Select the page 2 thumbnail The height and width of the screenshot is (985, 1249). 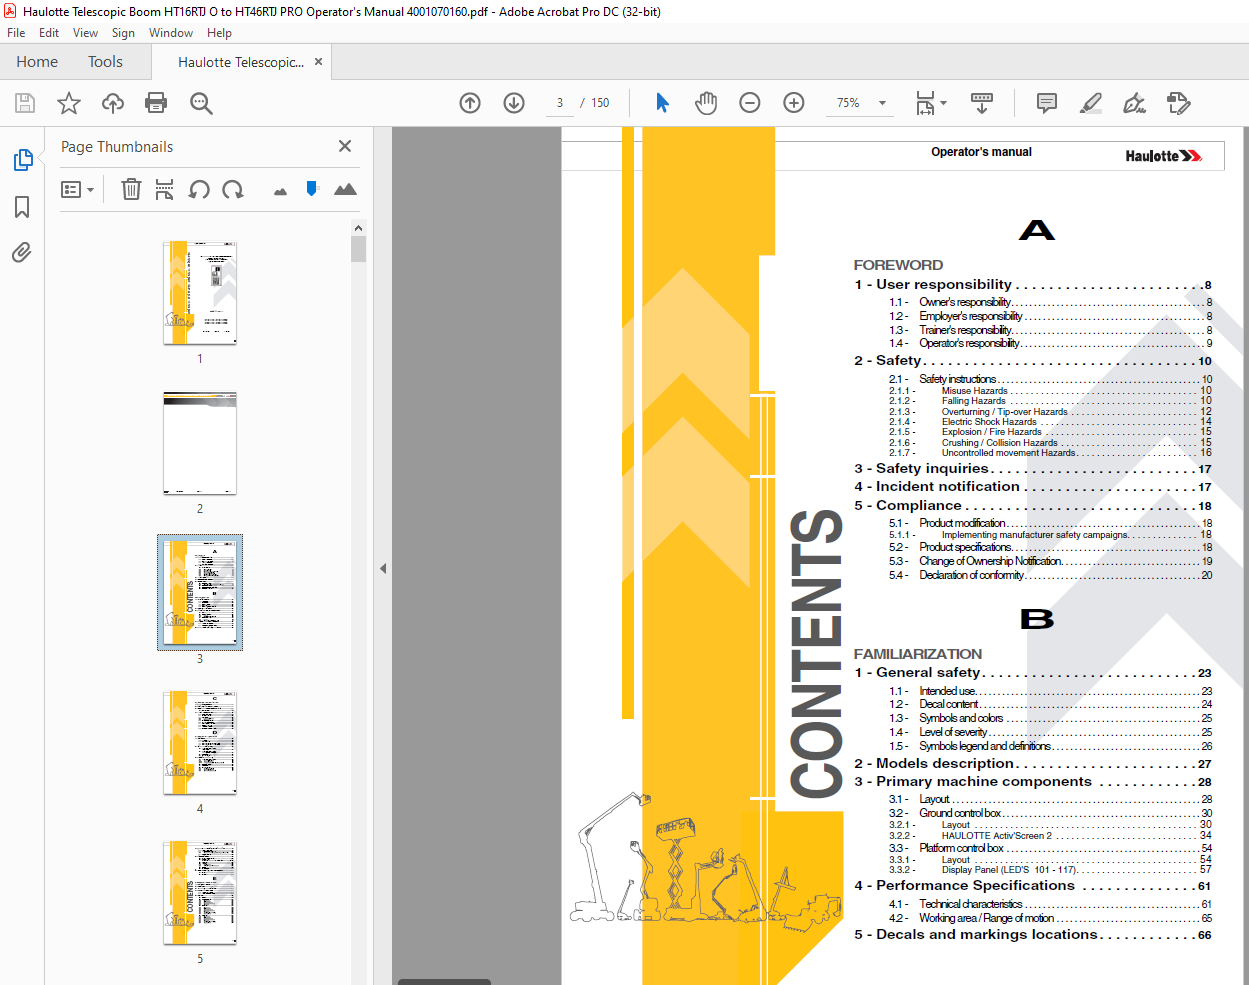pos(200,443)
